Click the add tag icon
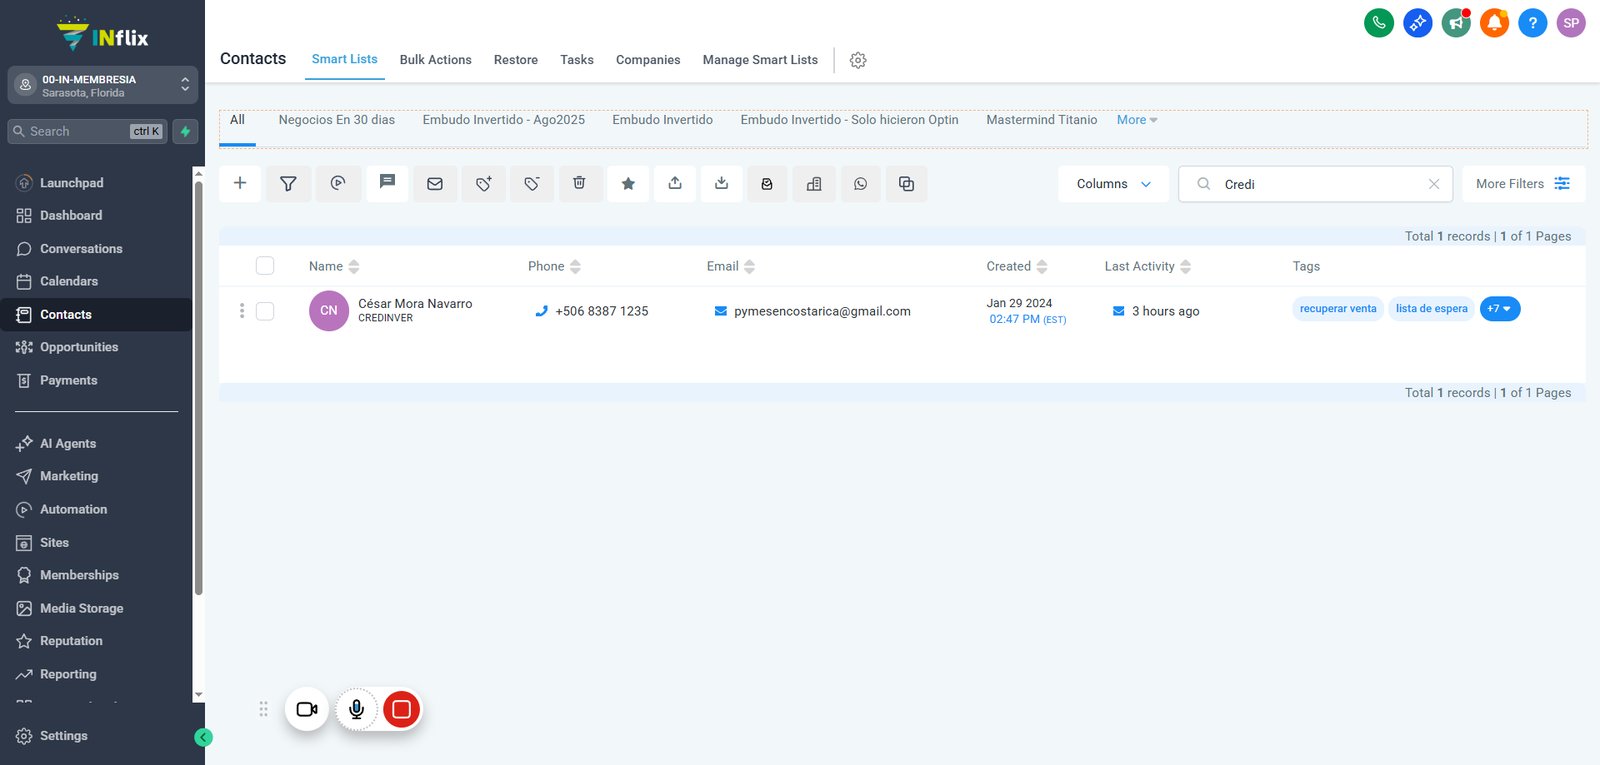 pyautogui.click(x=484, y=184)
